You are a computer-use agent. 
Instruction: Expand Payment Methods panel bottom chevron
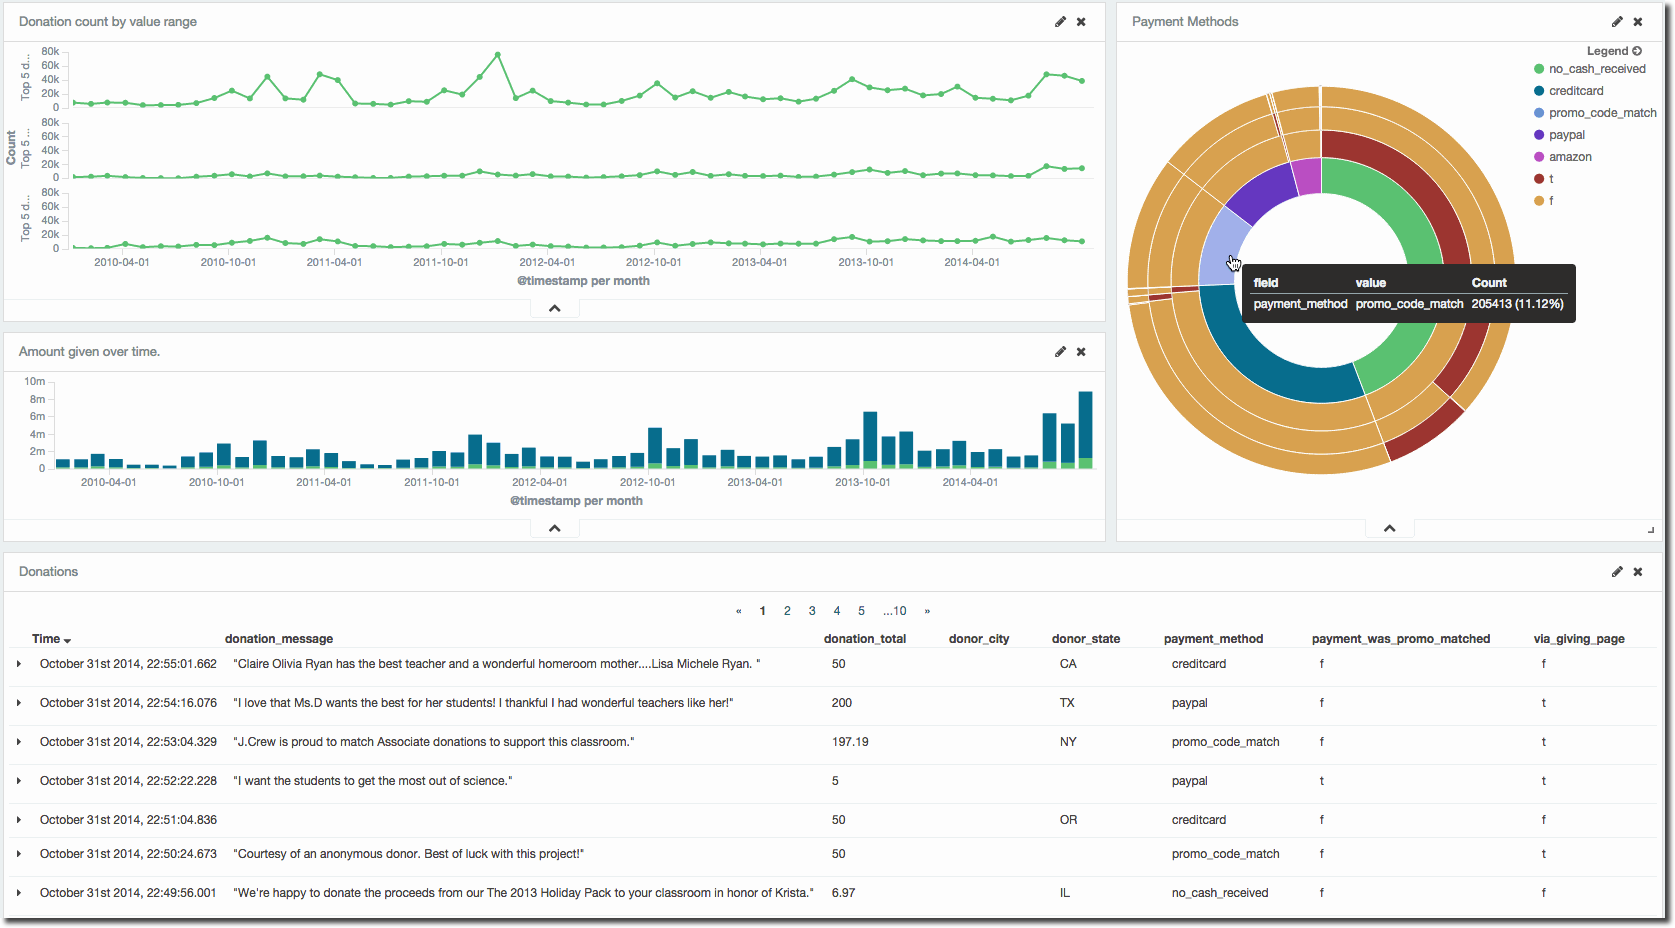coord(1389,528)
